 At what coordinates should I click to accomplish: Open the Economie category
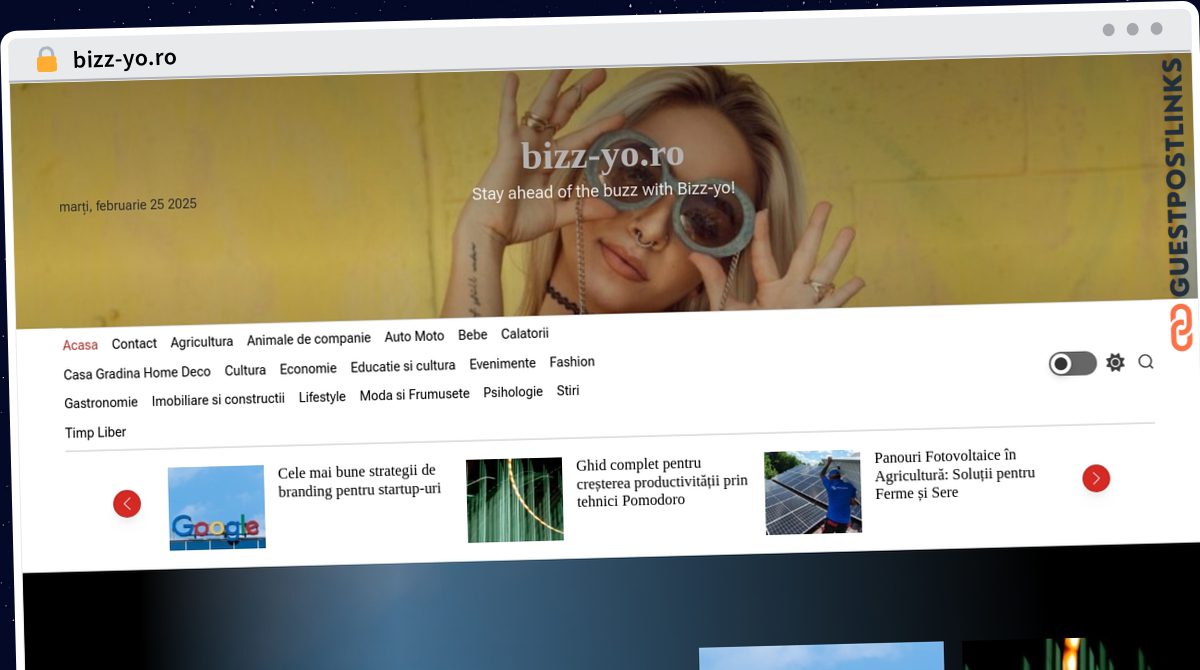308,369
